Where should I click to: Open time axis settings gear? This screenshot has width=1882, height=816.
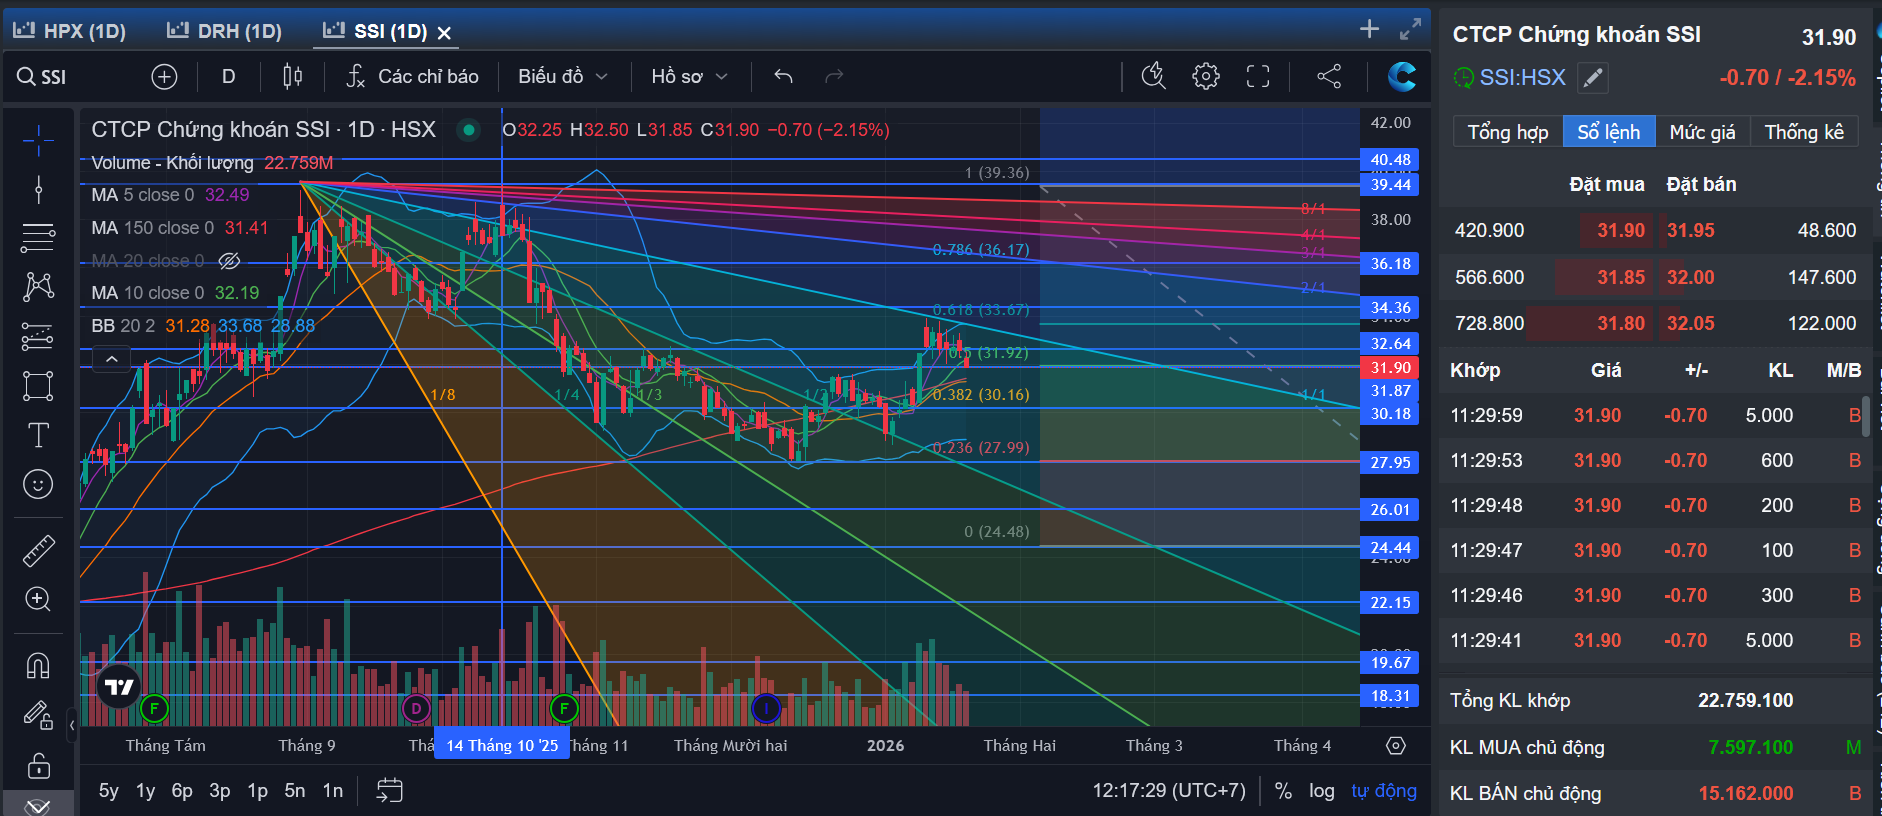1396,746
